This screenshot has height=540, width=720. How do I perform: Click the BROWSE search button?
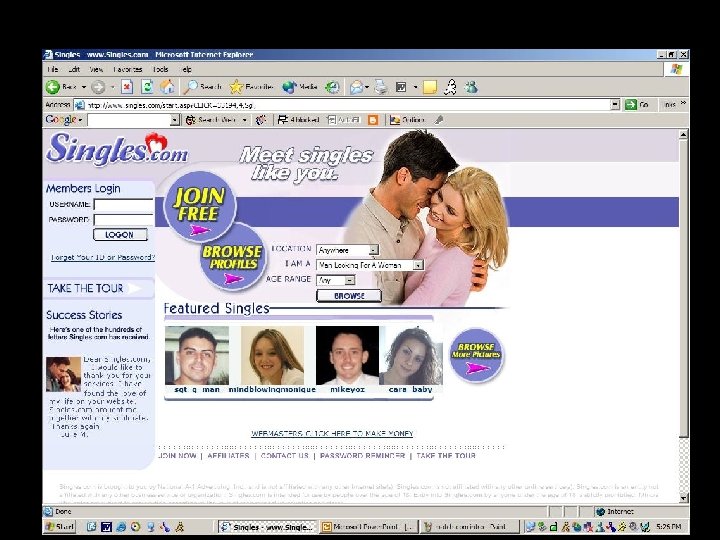tap(349, 296)
